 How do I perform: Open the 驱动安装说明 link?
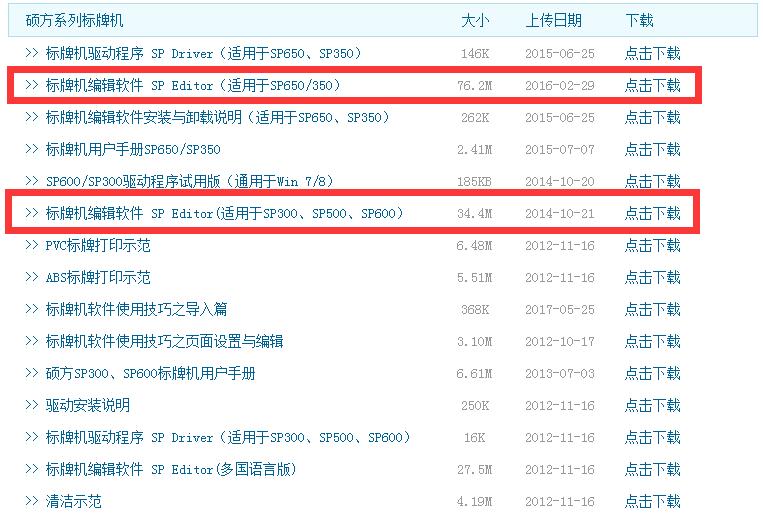click(88, 406)
